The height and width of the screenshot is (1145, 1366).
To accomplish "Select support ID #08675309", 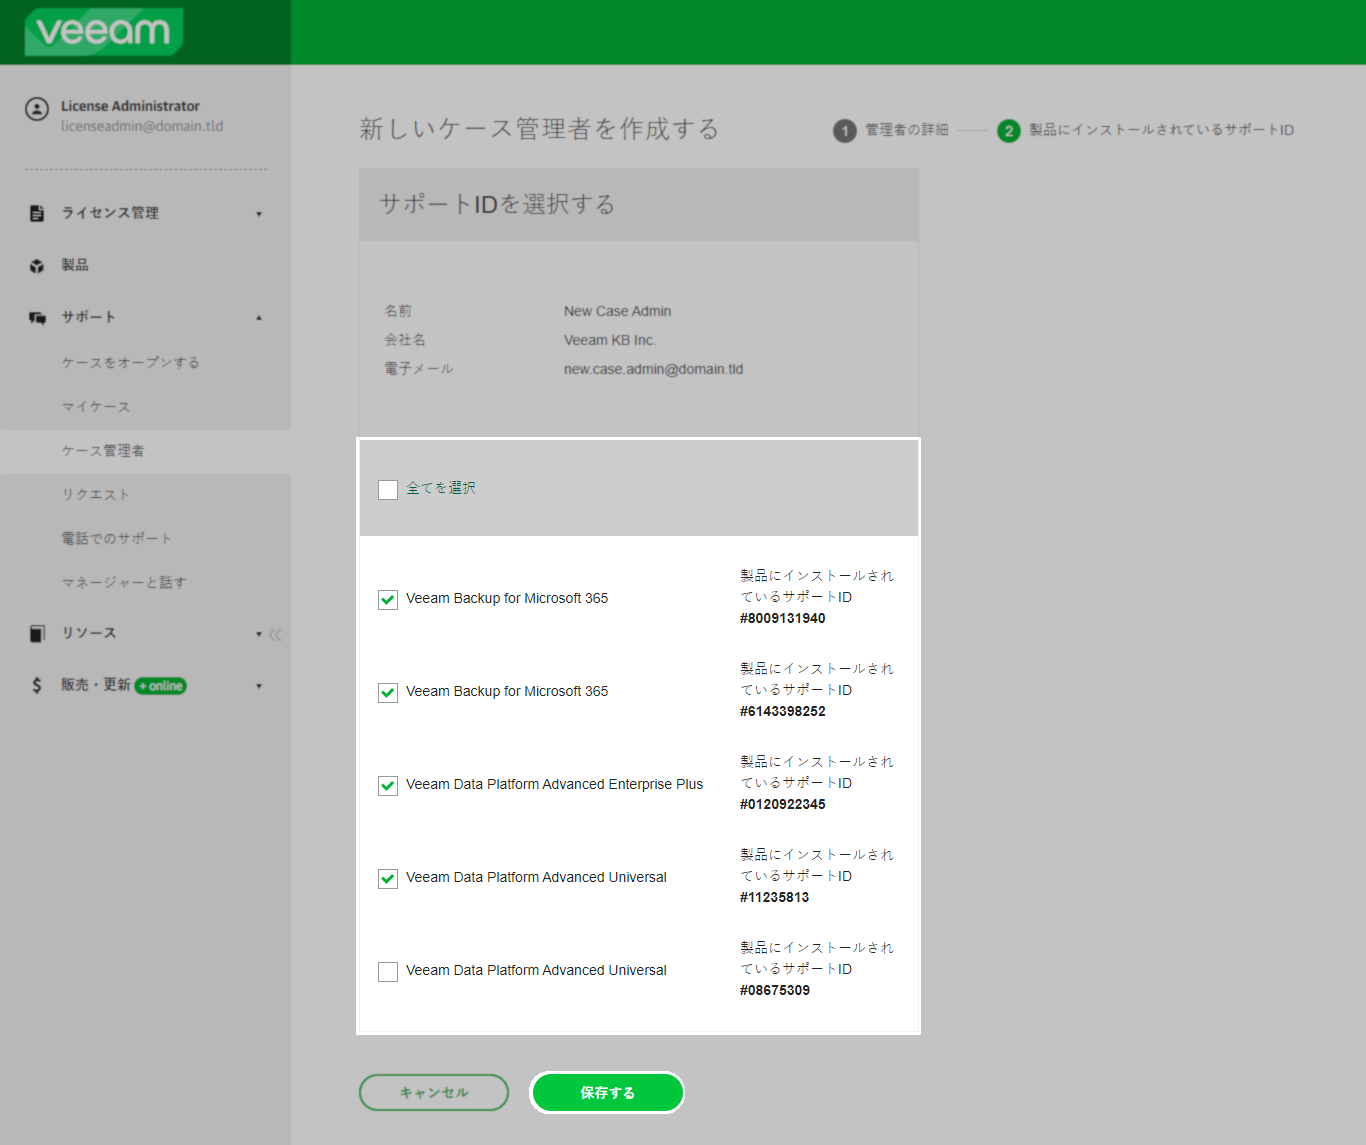I will click(x=775, y=990).
